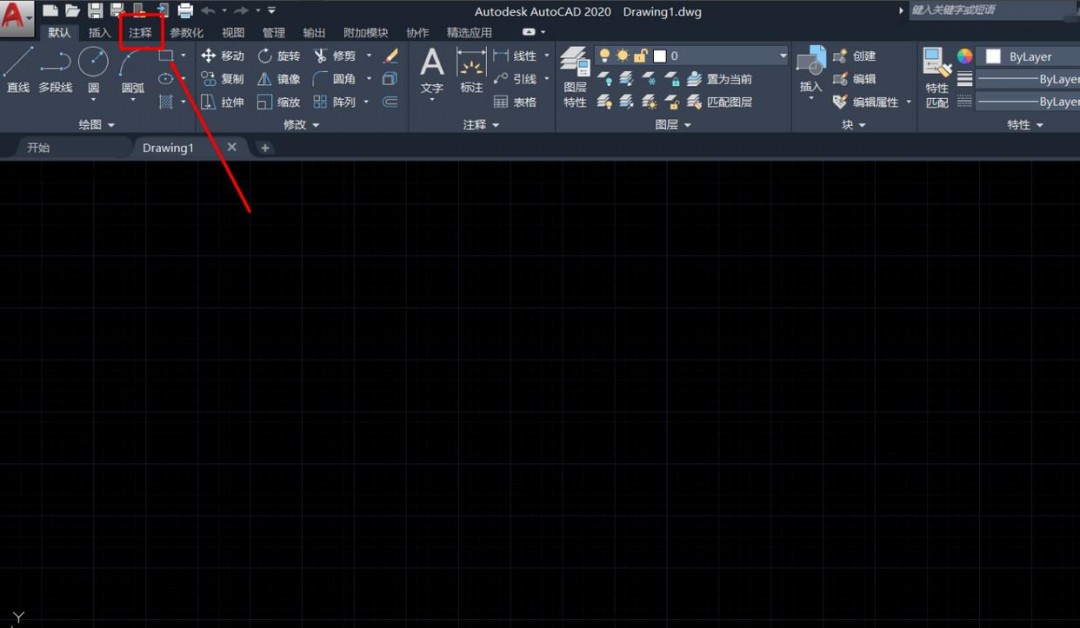The width and height of the screenshot is (1080, 628).
Task: Switch to the Parametric (参数化) ribbon tab
Action: (x=185, y=31)
